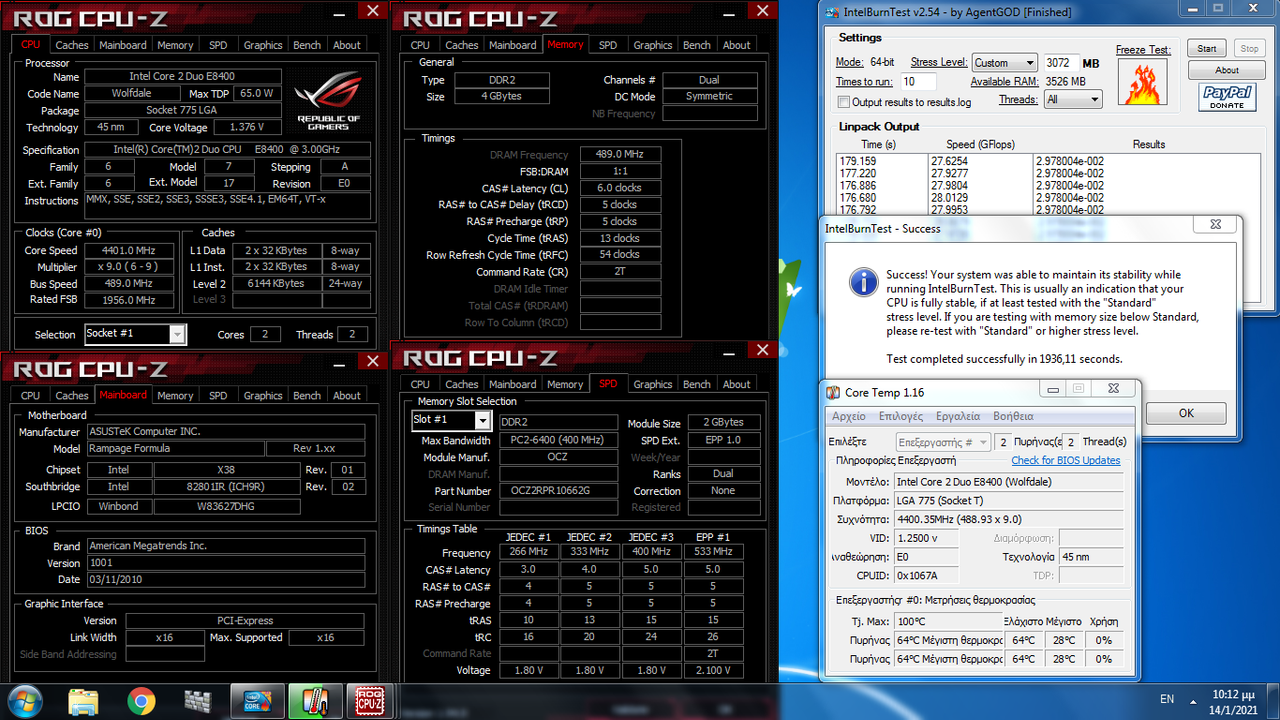Click the DRAM Frequency 489.0 MHz value
This screenshot has width=1280, height=720.
pyautogui.click(x=619, y=155)
